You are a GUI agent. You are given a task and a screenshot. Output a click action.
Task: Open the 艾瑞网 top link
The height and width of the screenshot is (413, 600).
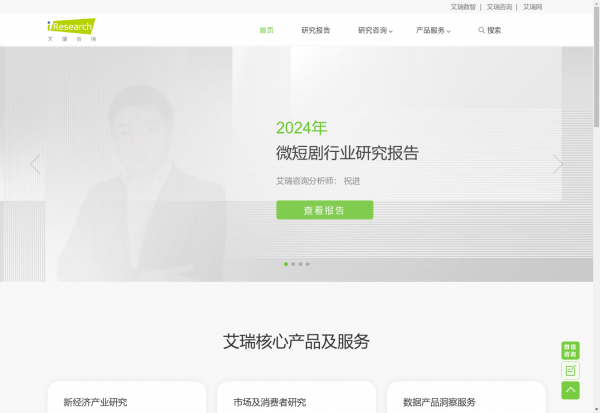coord(533,7)
